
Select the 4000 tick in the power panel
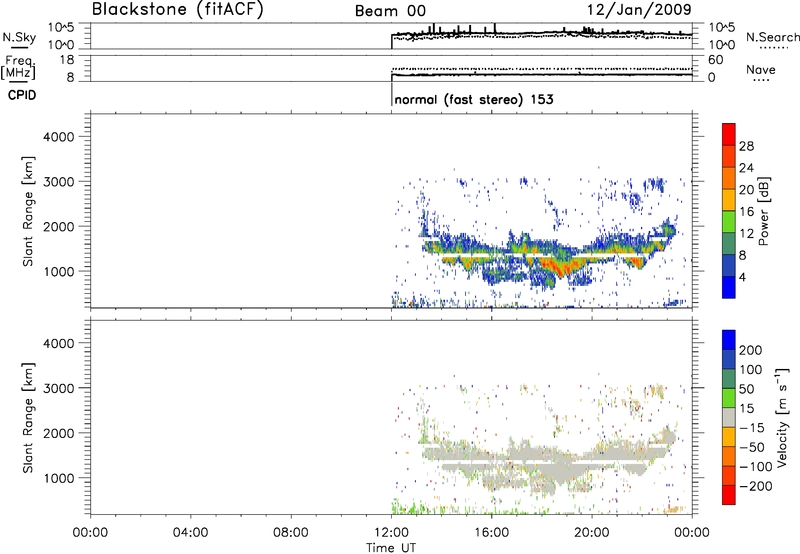[58, 137]
